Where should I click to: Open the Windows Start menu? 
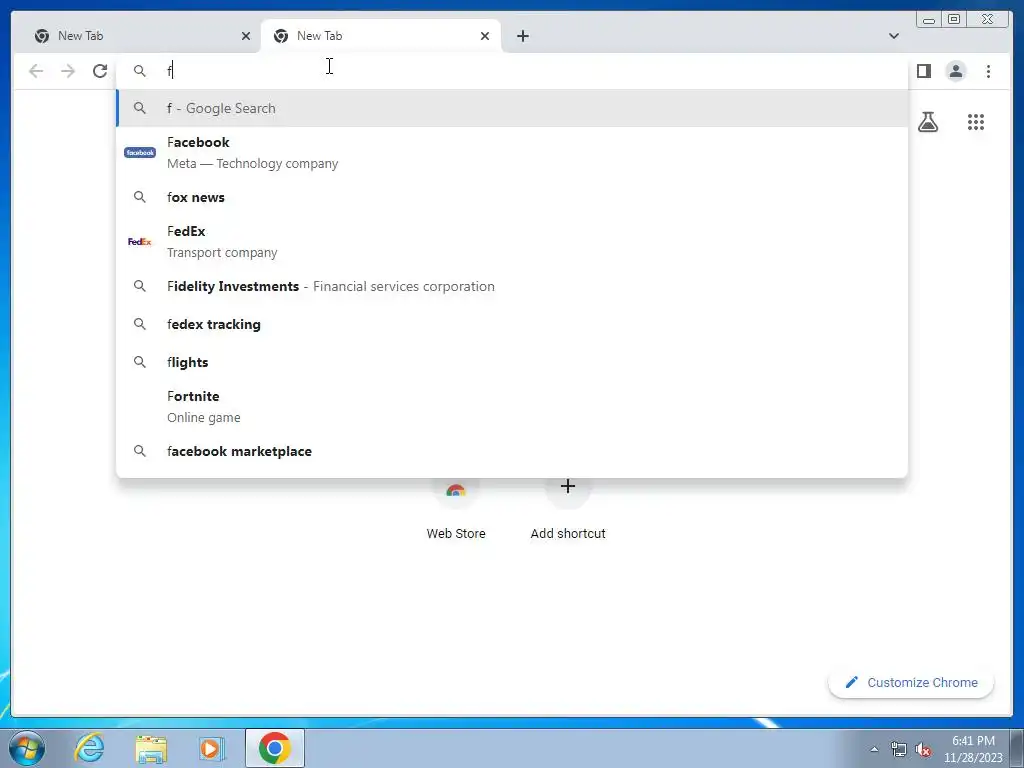(x=27, y=748)
